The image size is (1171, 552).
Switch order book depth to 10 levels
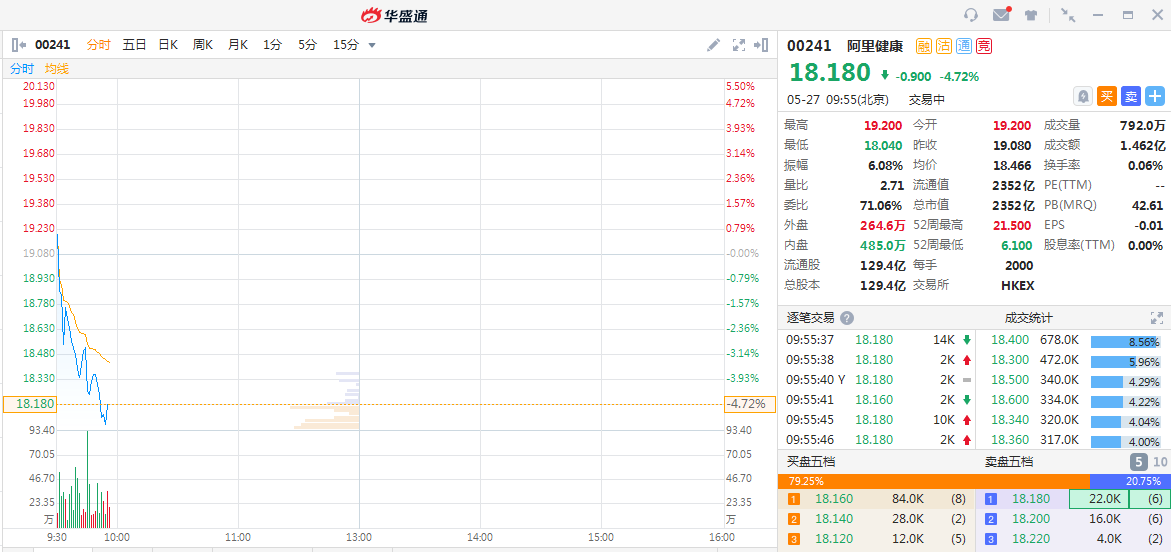tap(1160, 462)
